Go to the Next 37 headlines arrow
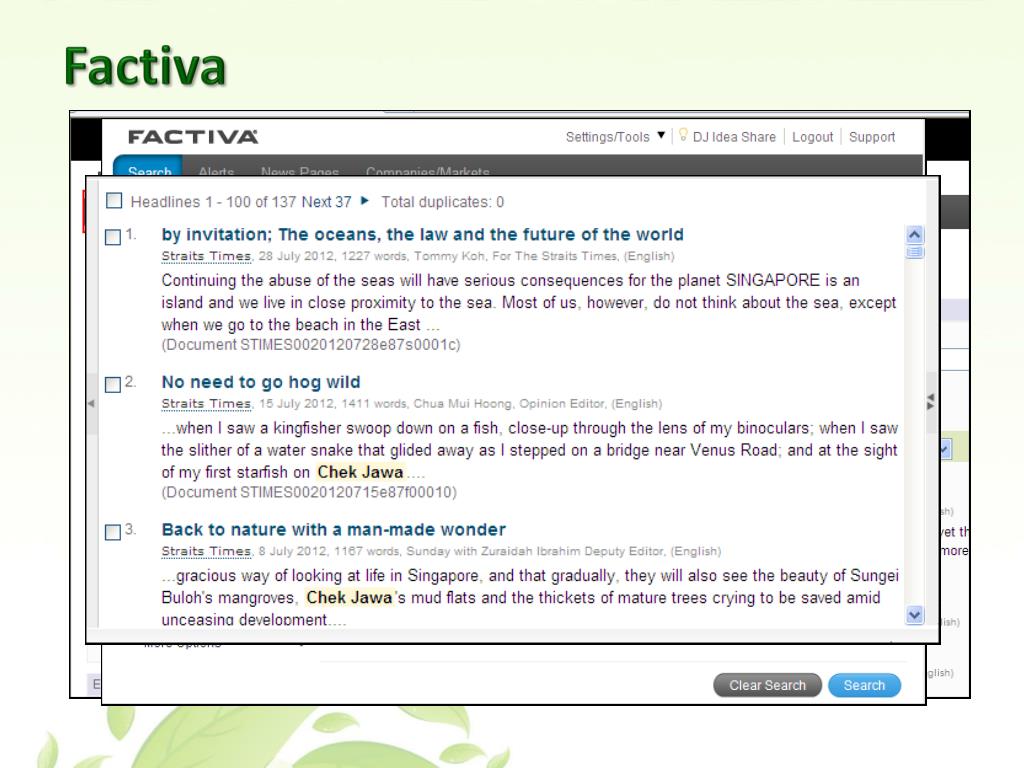The height and width of the screenshot is (768, 1024). click(x=364, y=201)
